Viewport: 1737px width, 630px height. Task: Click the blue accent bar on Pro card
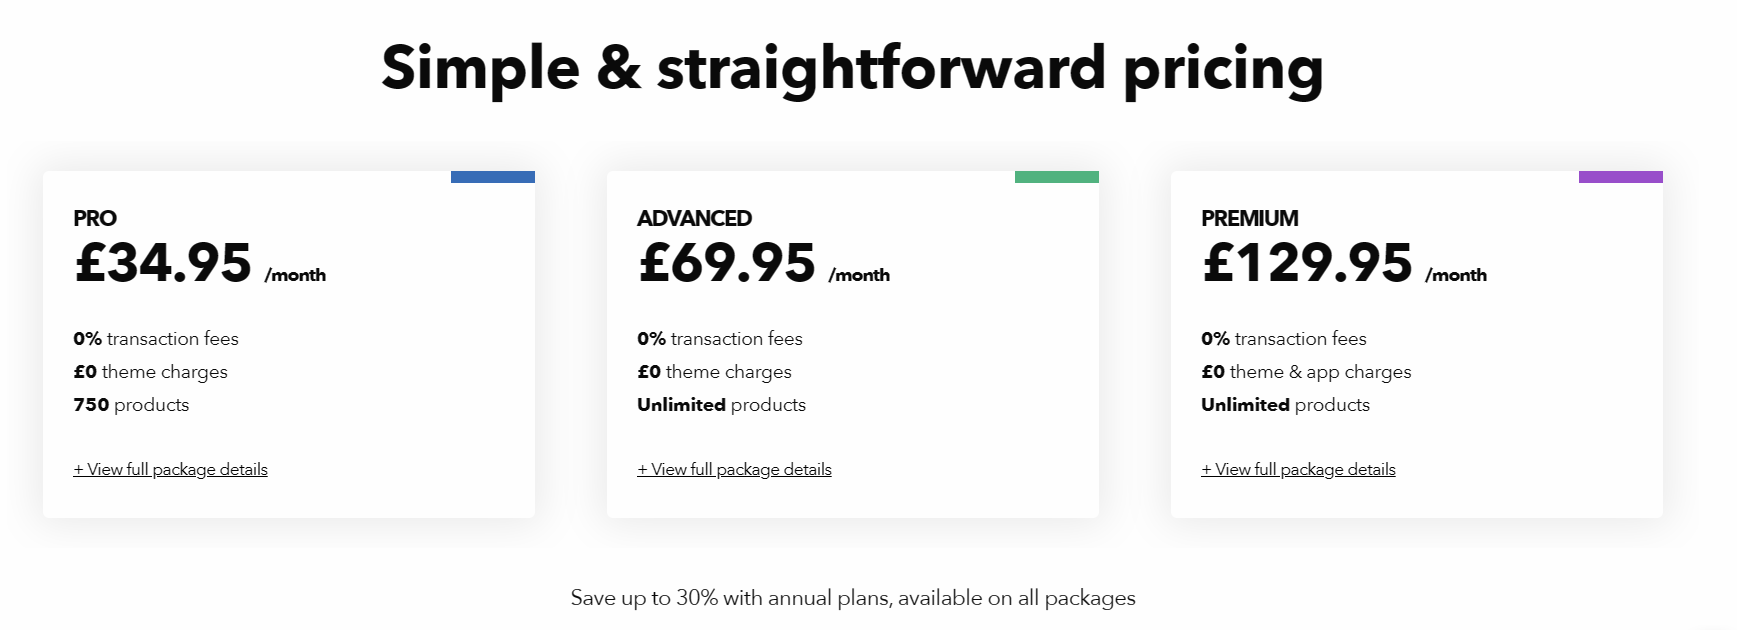pos(493,177)
